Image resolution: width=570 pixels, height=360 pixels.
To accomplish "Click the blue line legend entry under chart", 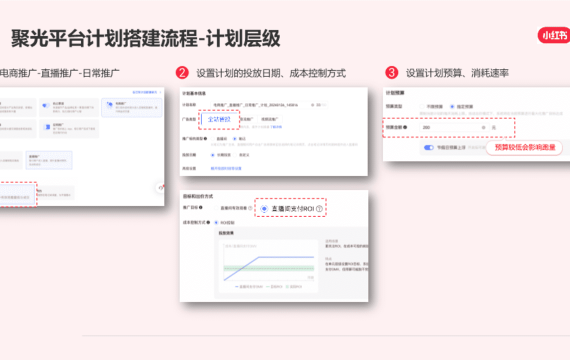I will pyautogui.click(x=249, y=287).
